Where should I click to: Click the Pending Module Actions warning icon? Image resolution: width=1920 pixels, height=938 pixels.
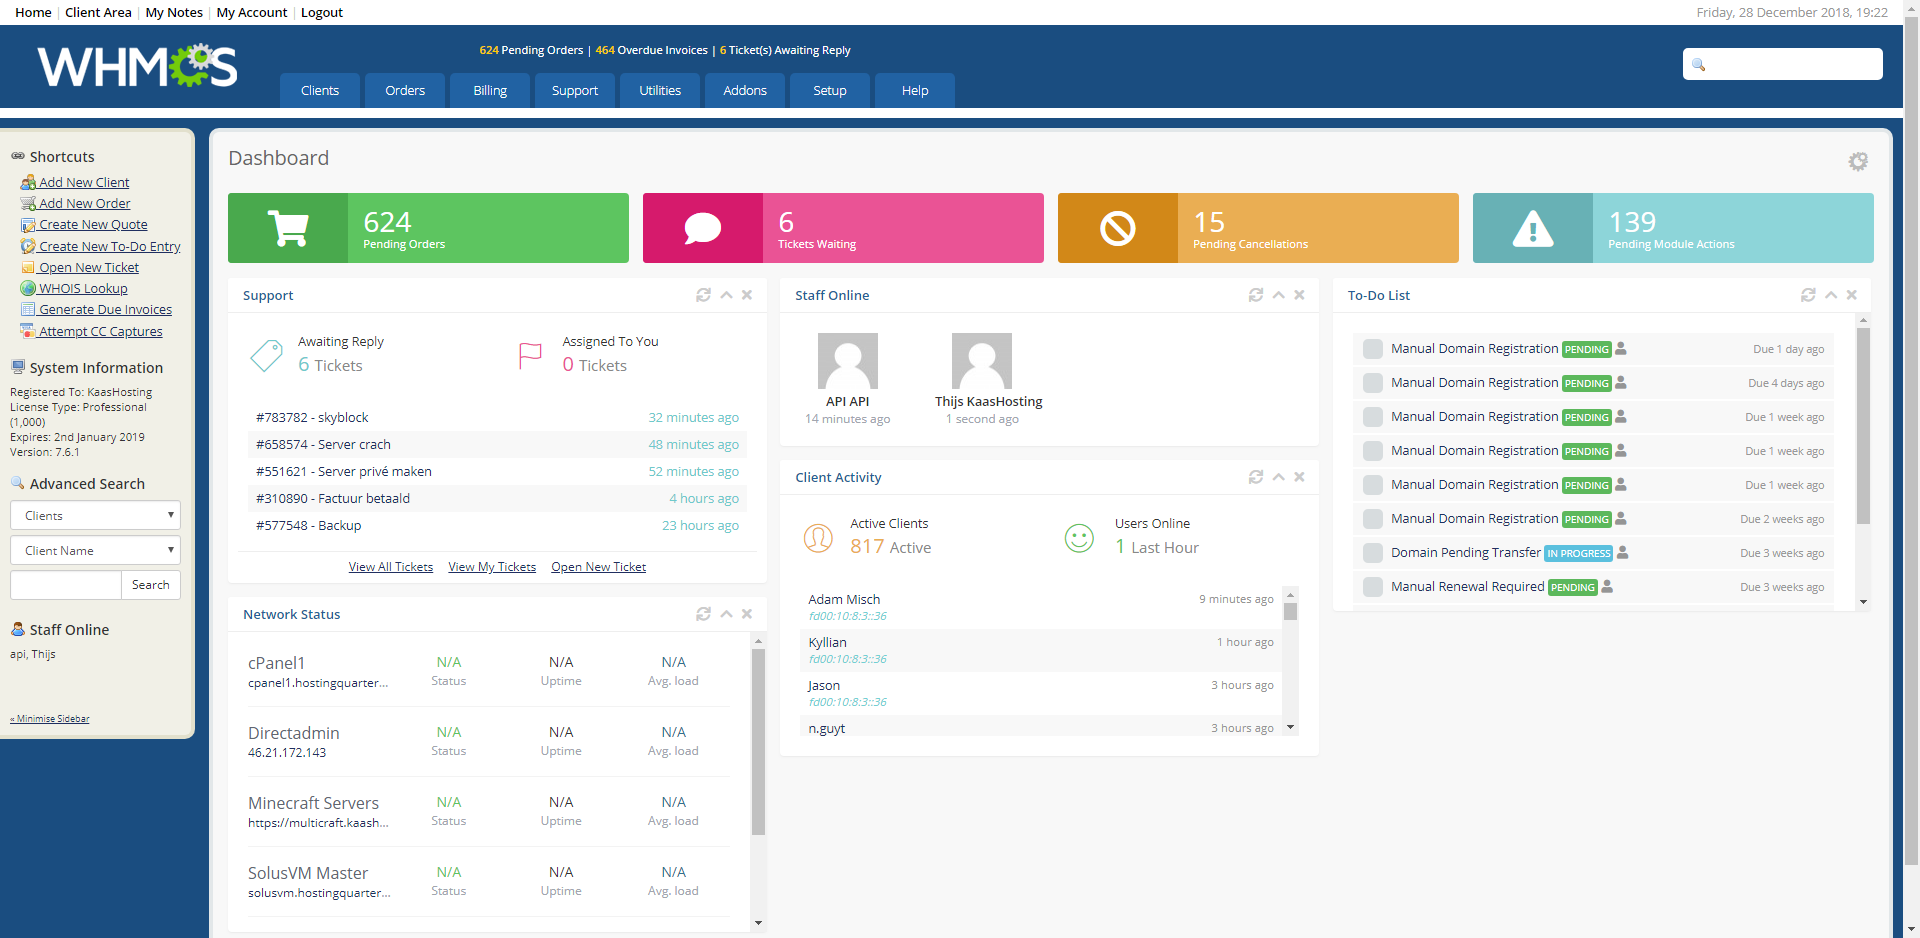click(x=1532, y=228)
